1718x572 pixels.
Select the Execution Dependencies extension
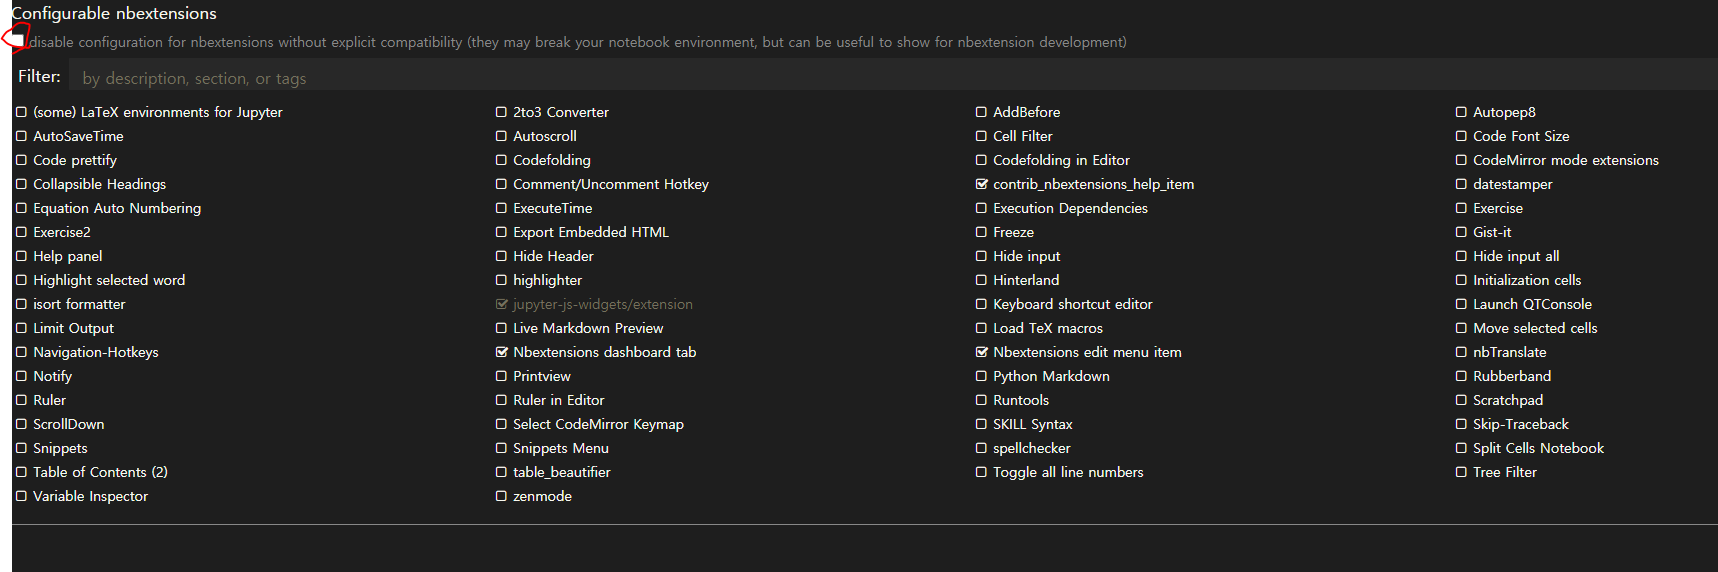pos(1070,208)
